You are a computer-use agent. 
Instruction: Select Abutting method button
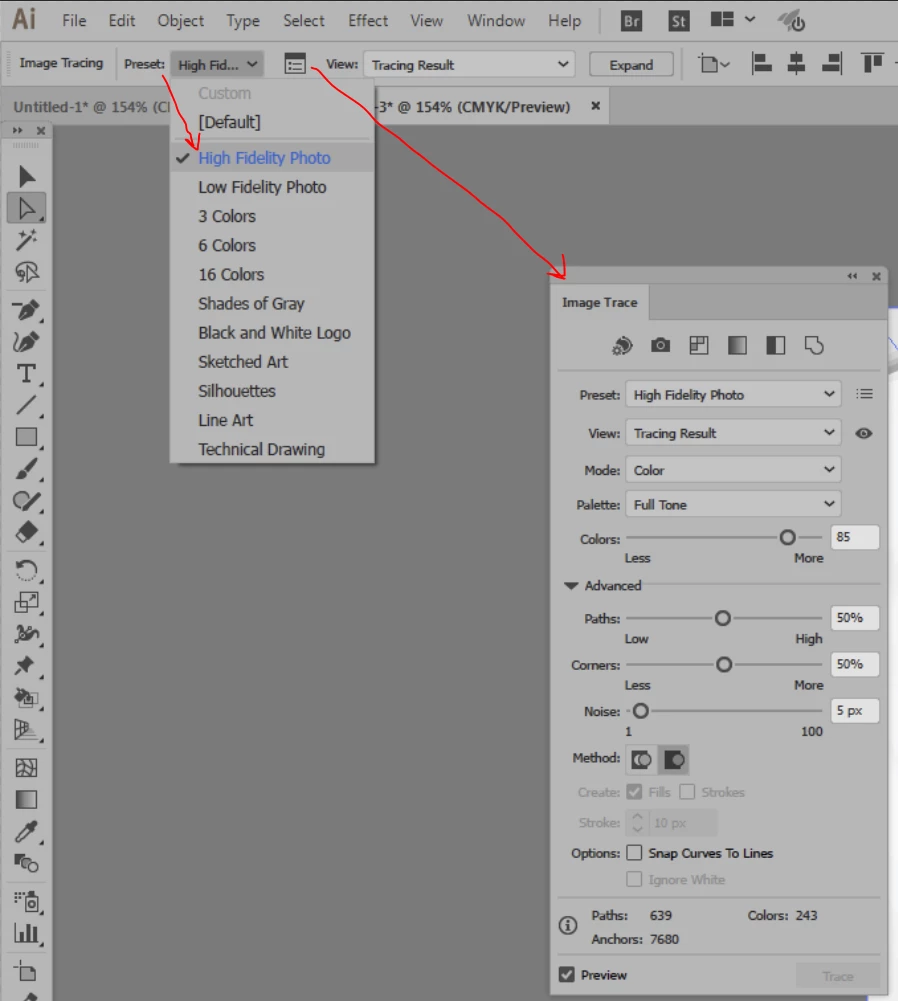point(641,759)
